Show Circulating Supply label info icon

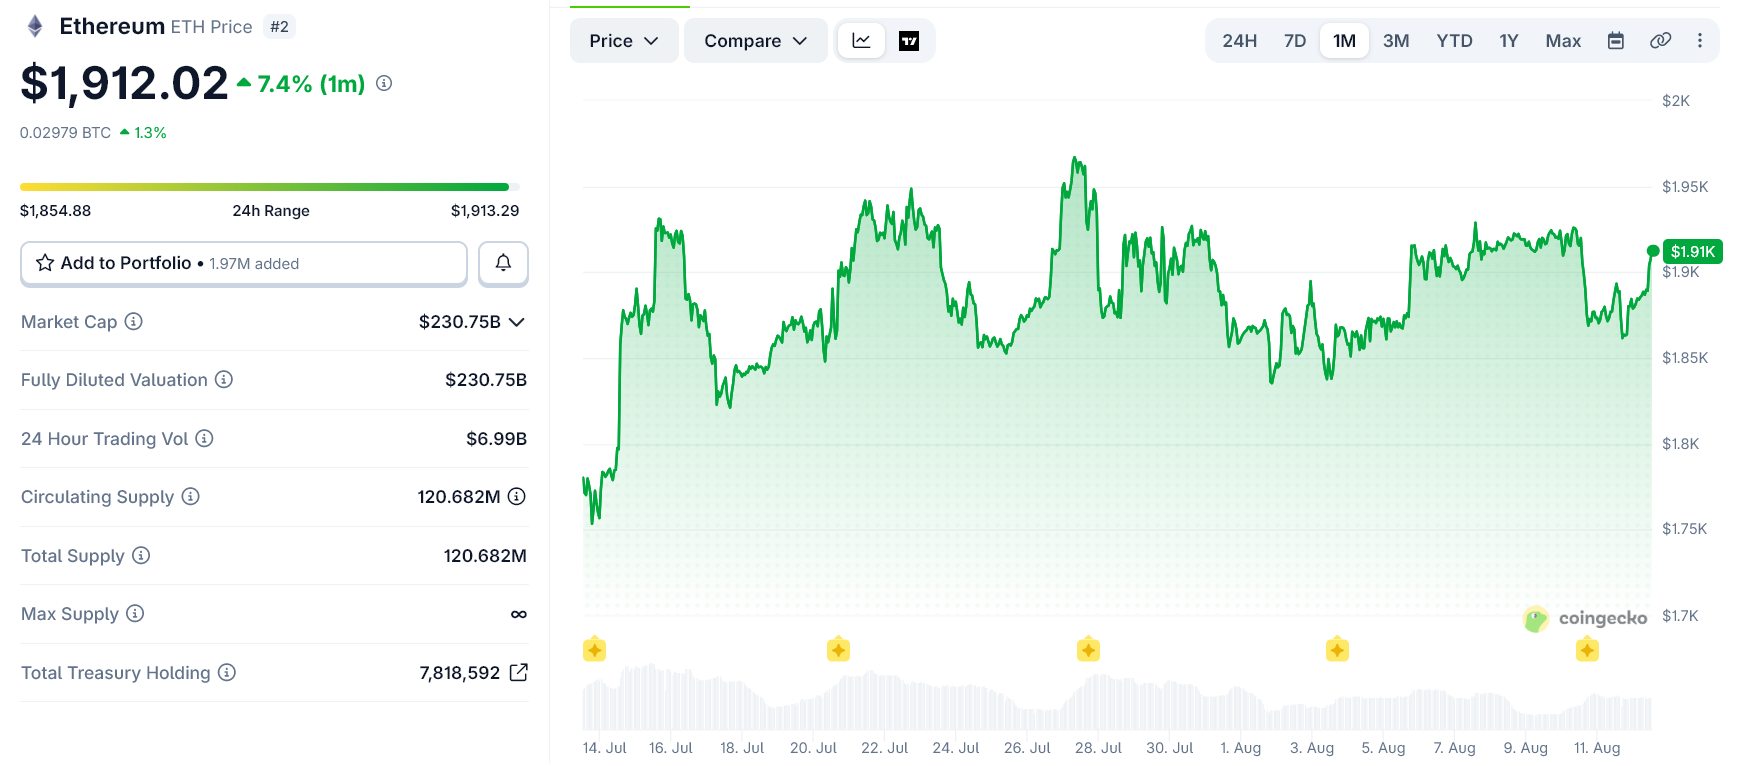click(191, 496)
